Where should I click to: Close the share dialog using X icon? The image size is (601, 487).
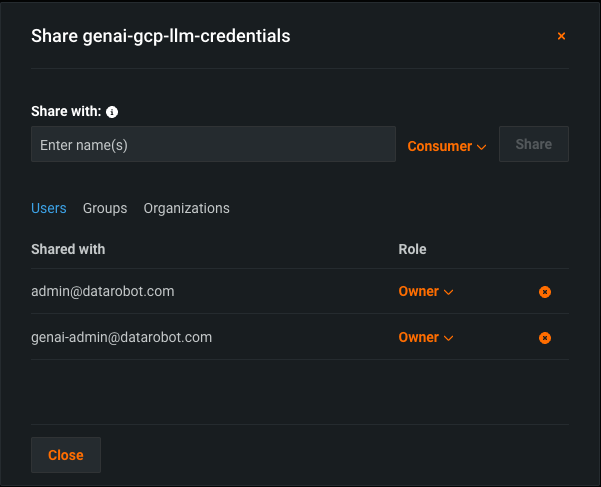coord(561,36)
